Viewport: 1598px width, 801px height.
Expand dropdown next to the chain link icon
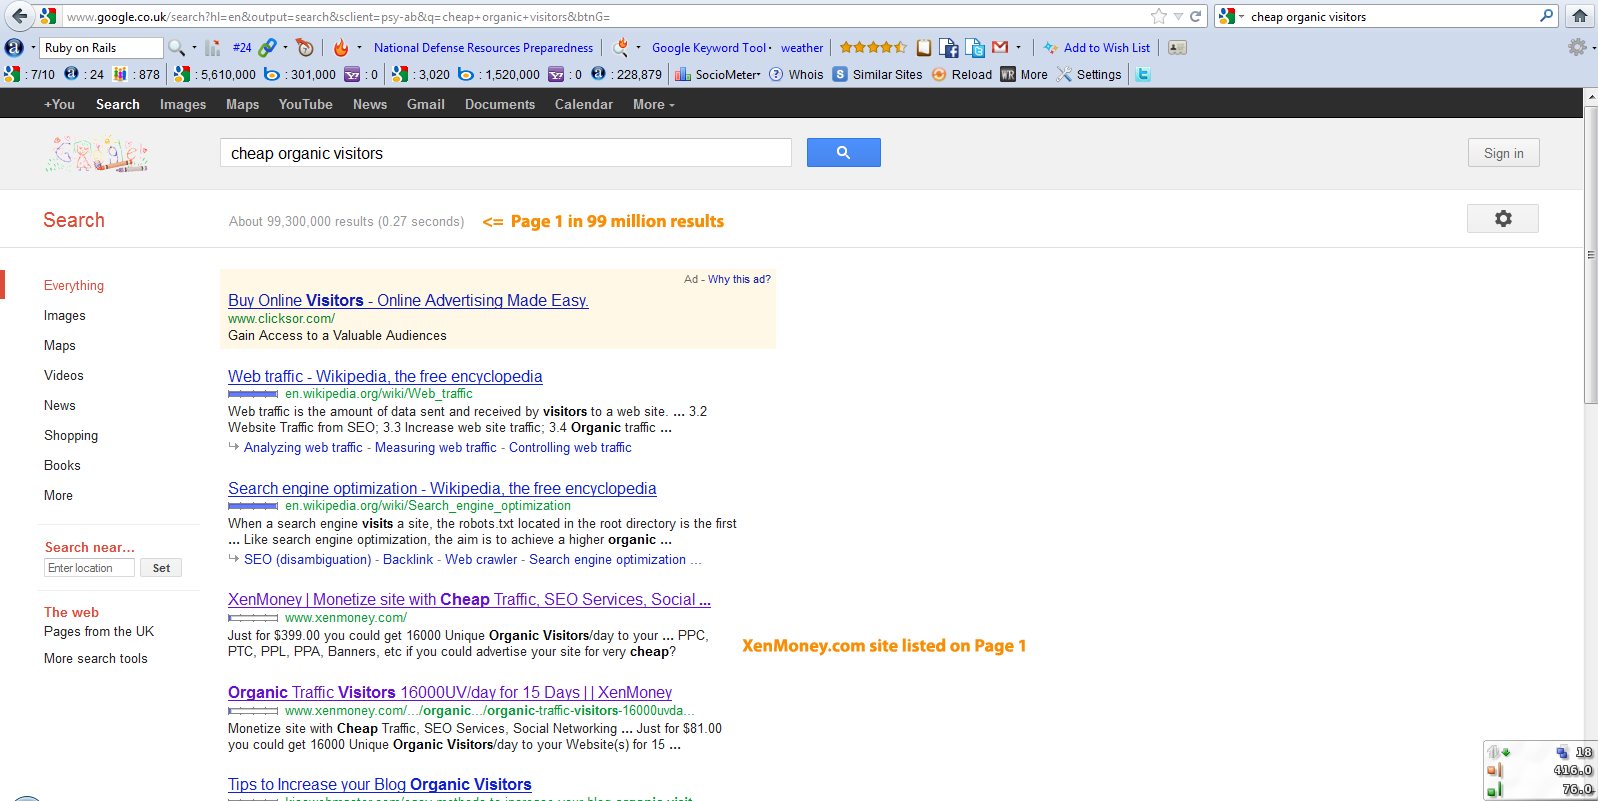285,47
